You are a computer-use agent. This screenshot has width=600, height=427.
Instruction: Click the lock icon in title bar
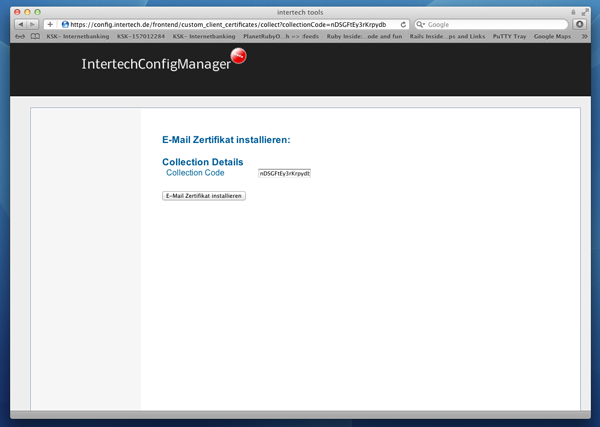[573, 12]
